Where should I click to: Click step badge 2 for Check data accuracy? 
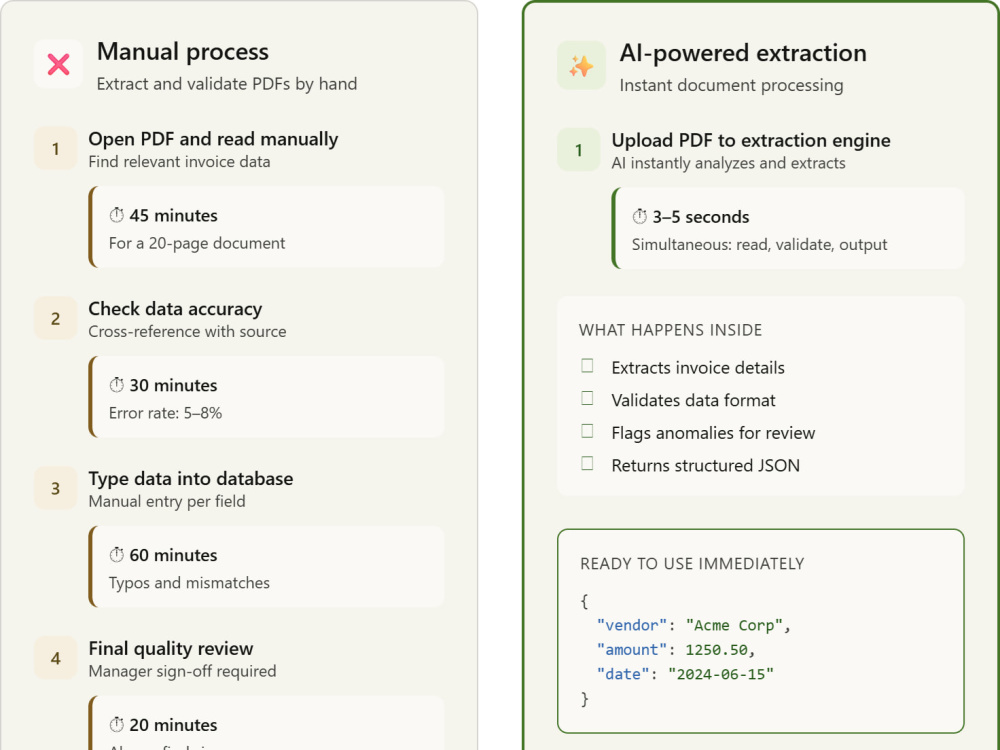pos(55,318)
